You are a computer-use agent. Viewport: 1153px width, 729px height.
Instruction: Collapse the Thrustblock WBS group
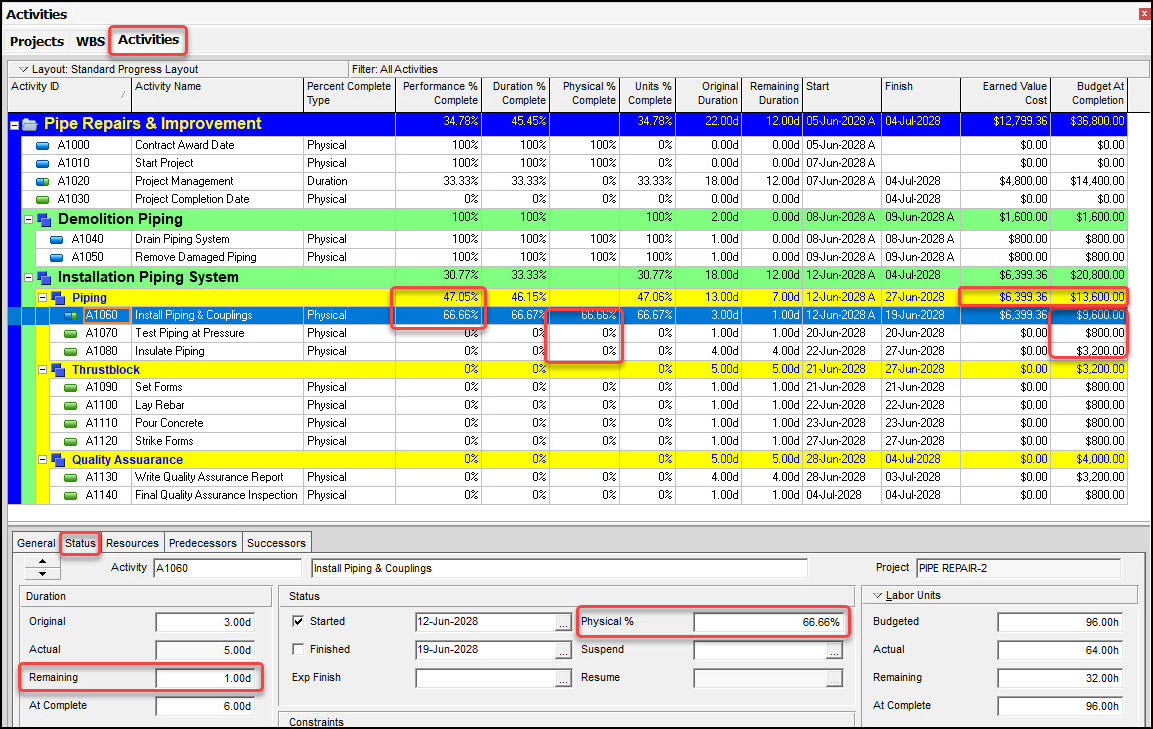[43, 370]
